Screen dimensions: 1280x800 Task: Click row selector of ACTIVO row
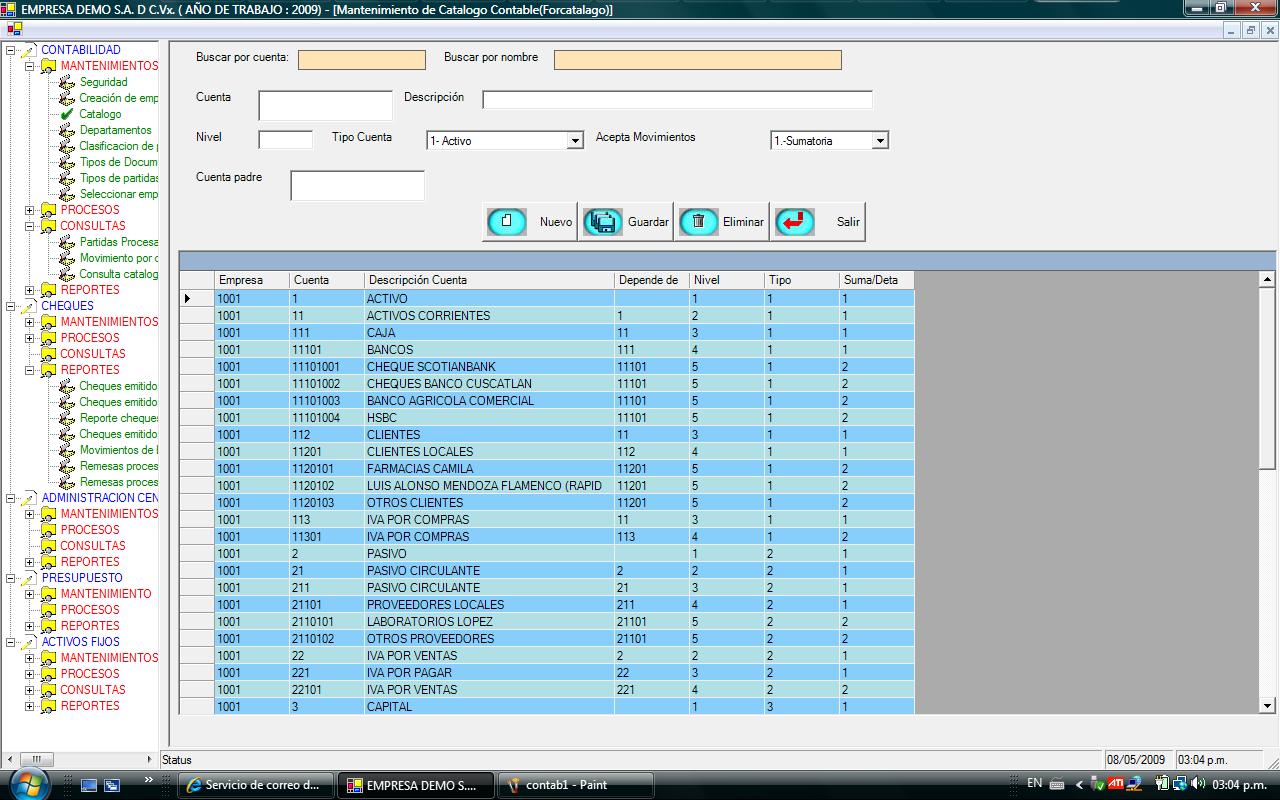click(x=197, y=299)
